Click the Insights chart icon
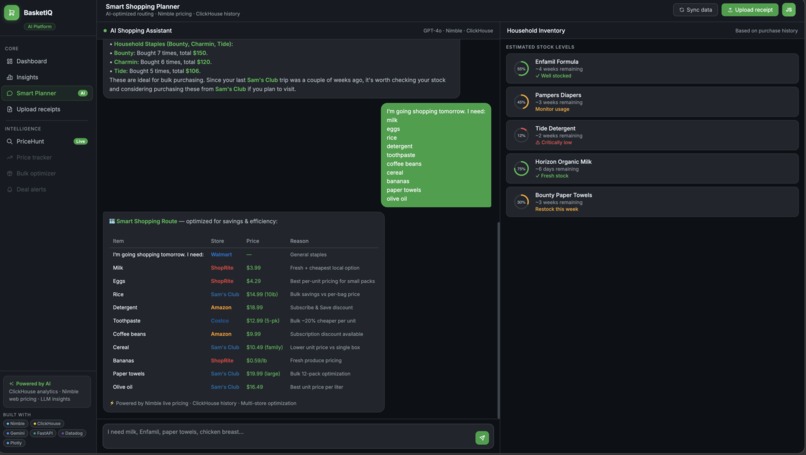This screenshot has height=455, width=806. tap(9, 77)
